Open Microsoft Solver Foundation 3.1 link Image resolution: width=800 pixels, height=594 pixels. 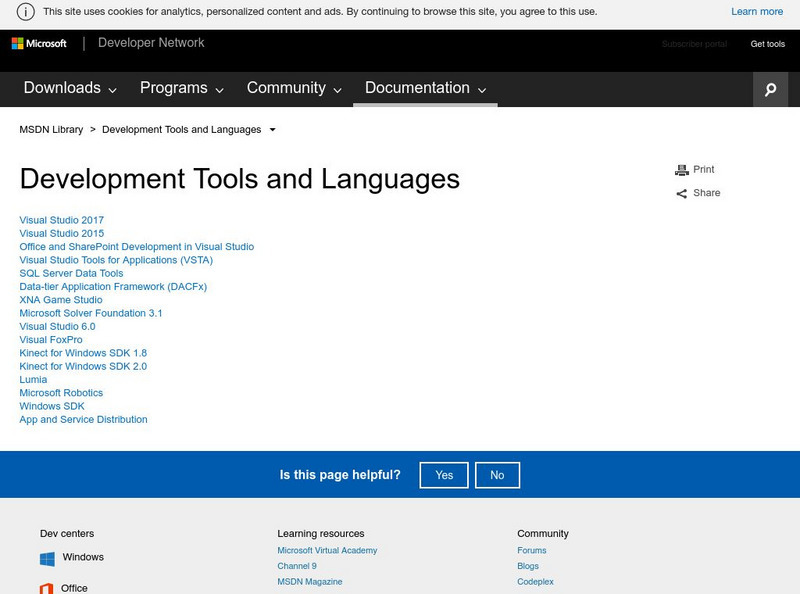tap(90, 313)
